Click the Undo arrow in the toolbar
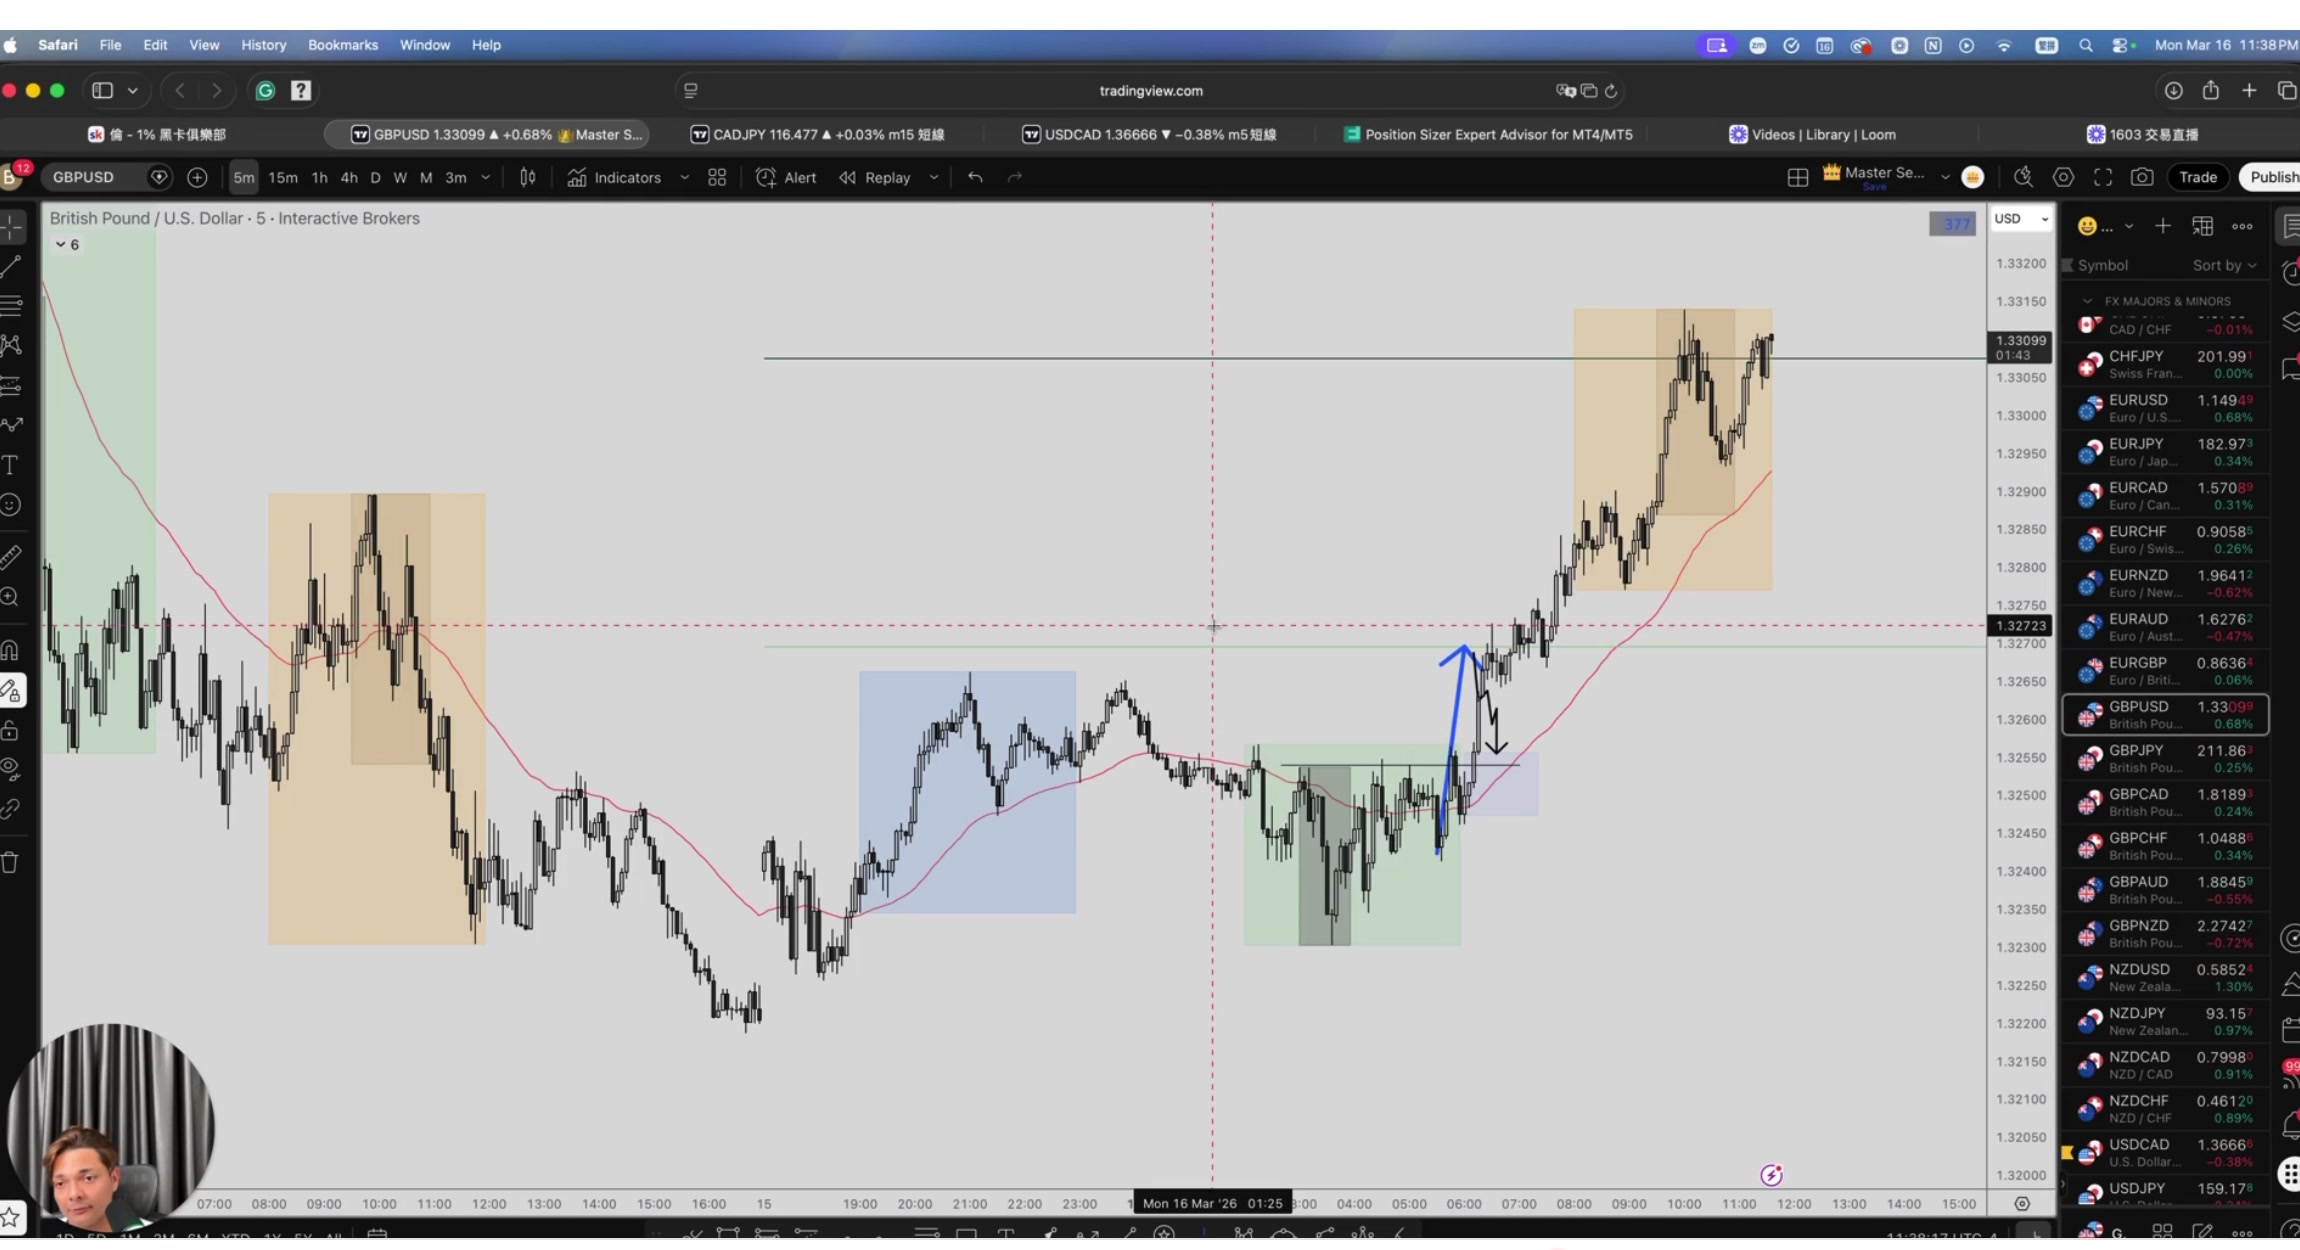This screenshot has height=1250, width=2300. pyautogui.click(x=975, y=177)
